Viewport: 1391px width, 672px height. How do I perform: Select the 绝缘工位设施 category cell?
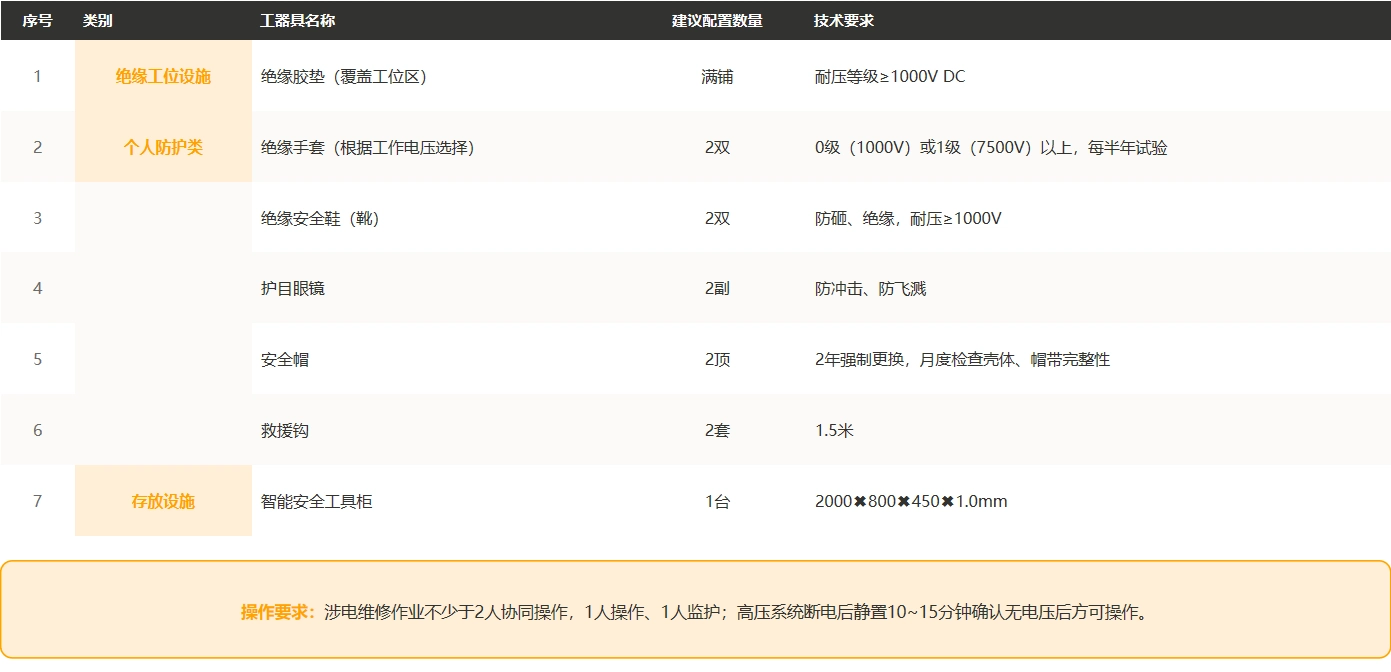(x=163, y=76)
